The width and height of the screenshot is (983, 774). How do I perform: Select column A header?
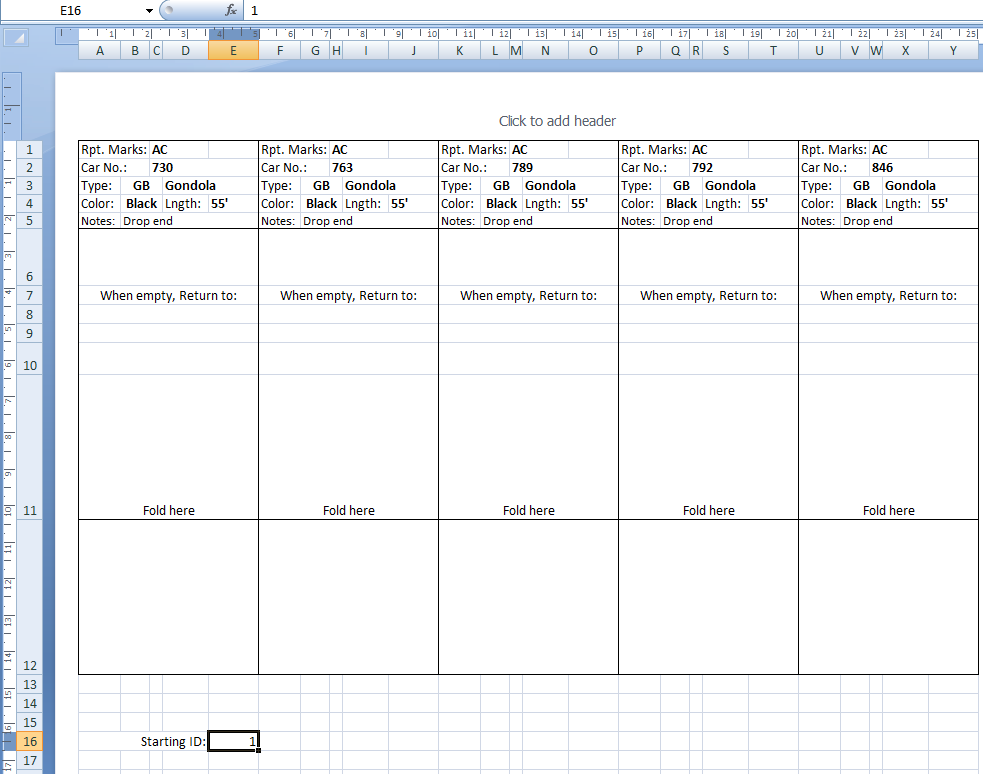pyautogui.click(x=99, y=51)
